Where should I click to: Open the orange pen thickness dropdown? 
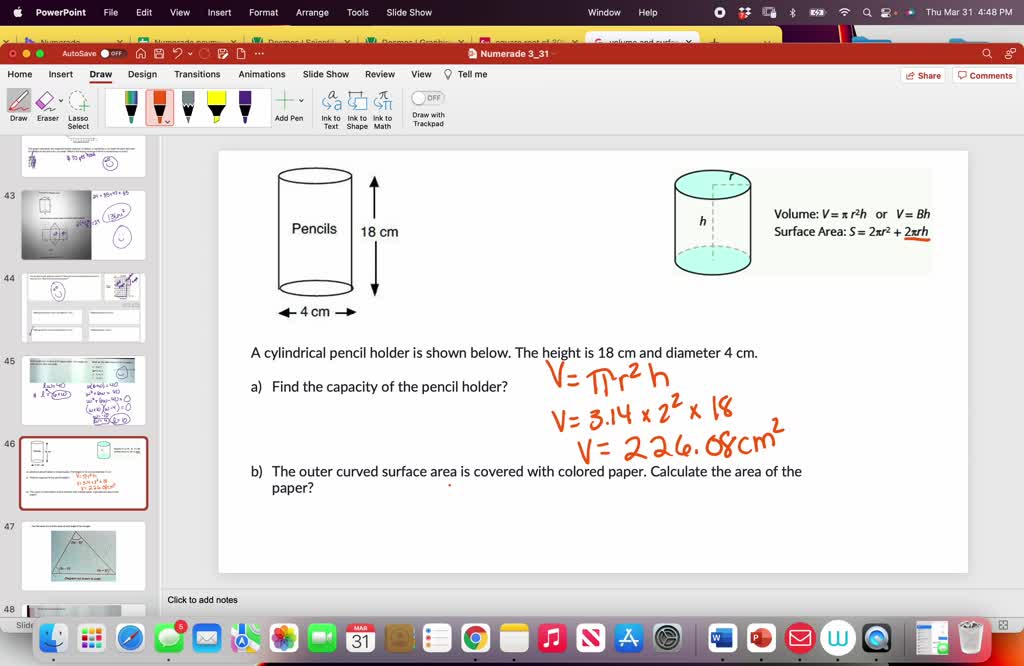(x=167, y=119)
